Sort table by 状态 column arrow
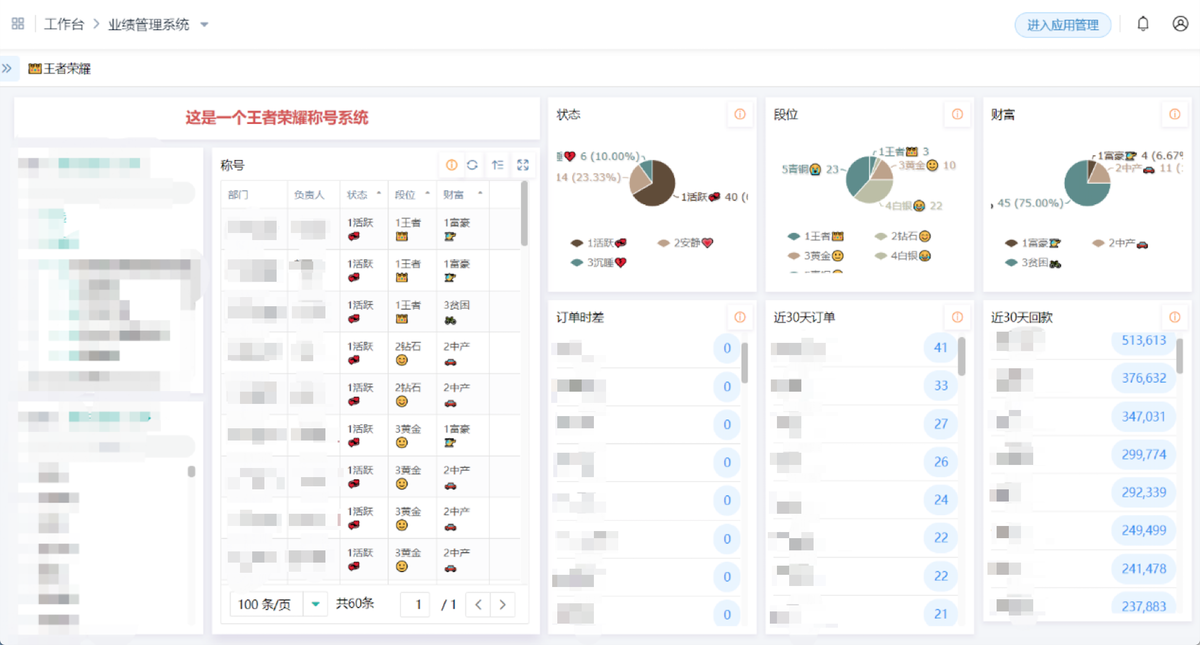Image resolution: width=1200 pixels, height=645 pixels. click(x=378, y=194)
